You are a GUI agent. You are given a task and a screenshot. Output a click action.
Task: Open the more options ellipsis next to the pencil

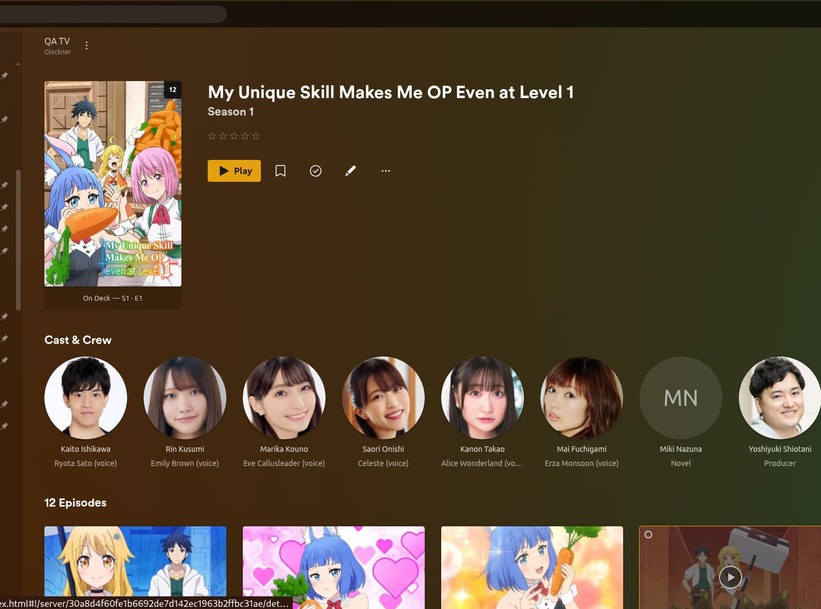[386, 171]
